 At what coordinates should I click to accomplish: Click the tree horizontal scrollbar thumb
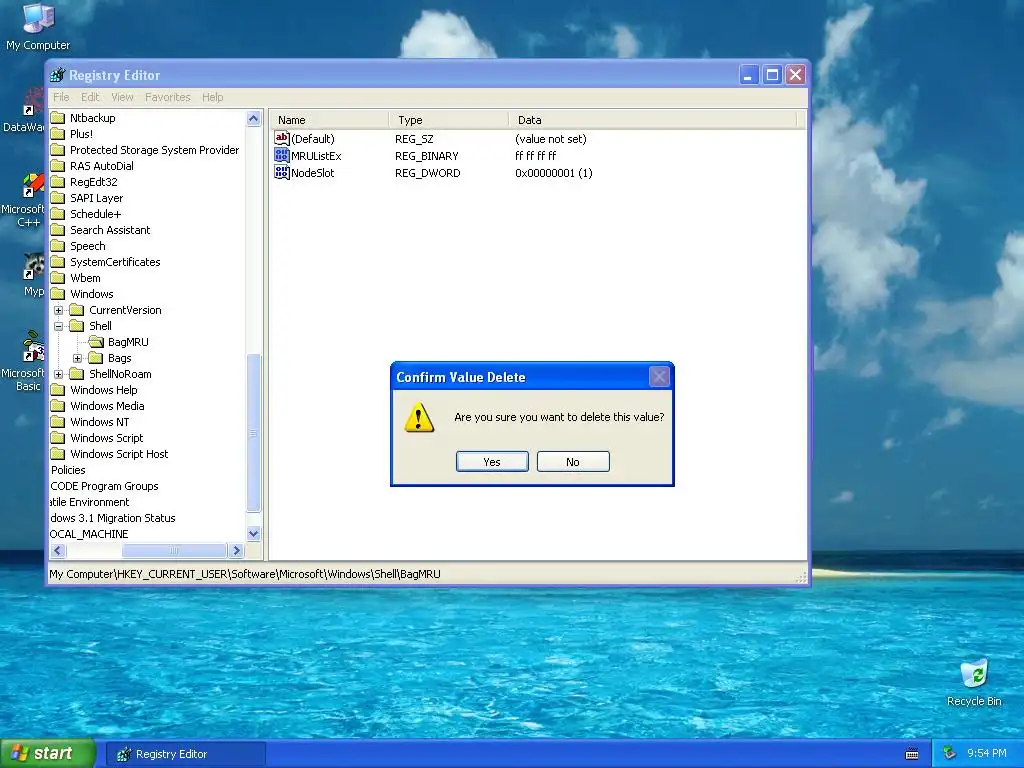174,551
